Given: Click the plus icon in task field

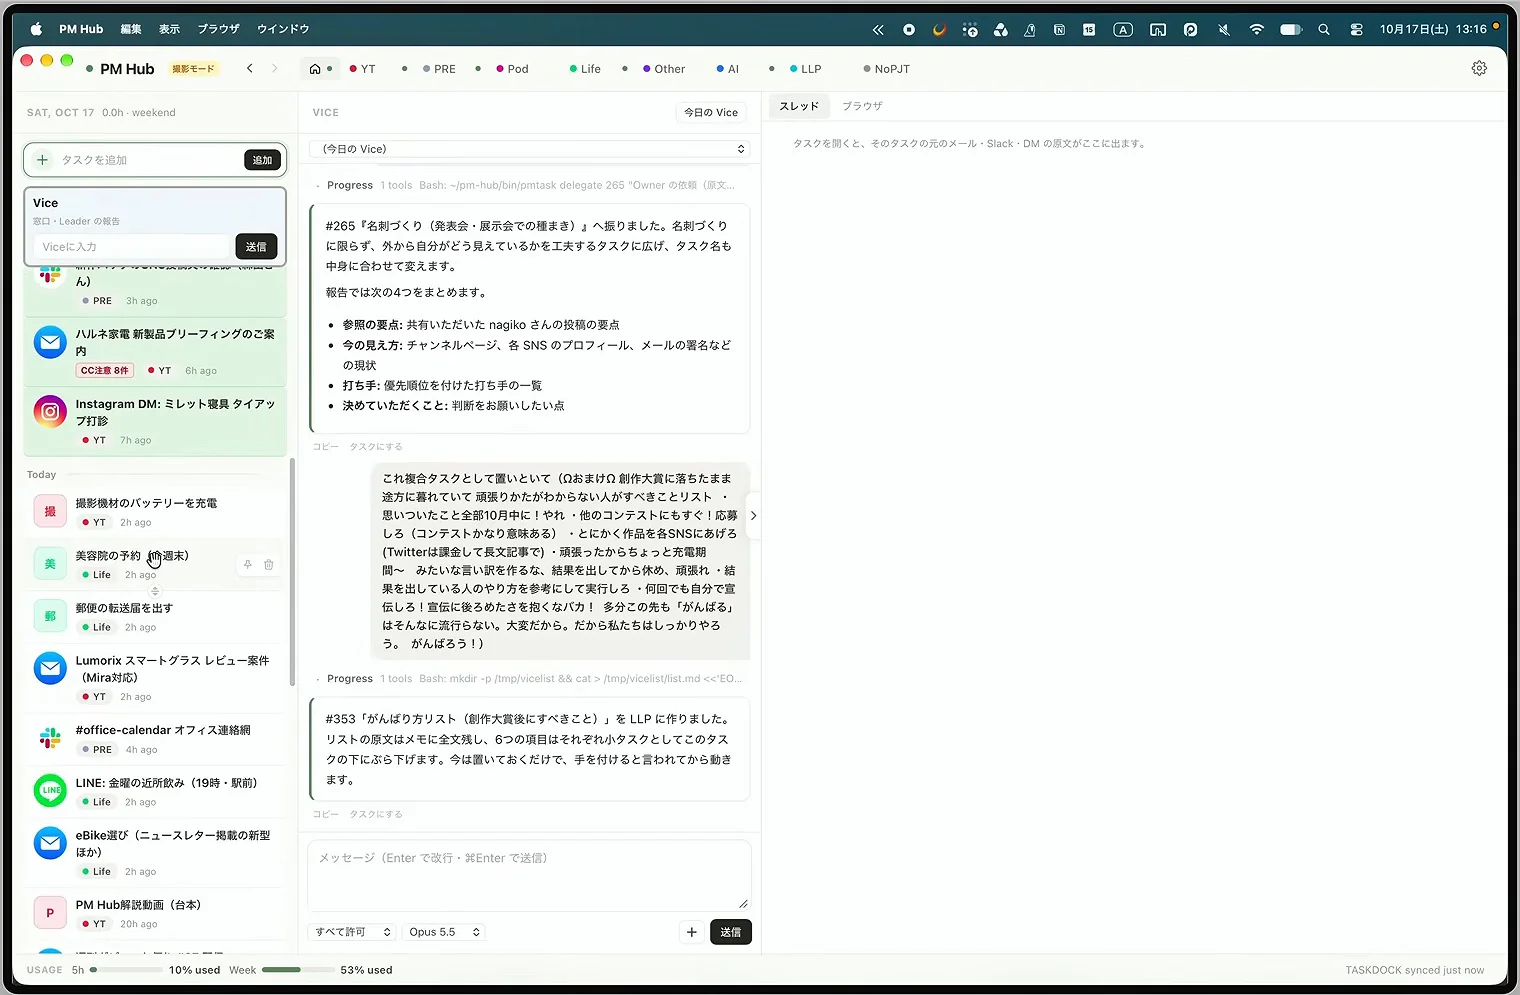Looking at the screenshot, I should tap(42, 160).
